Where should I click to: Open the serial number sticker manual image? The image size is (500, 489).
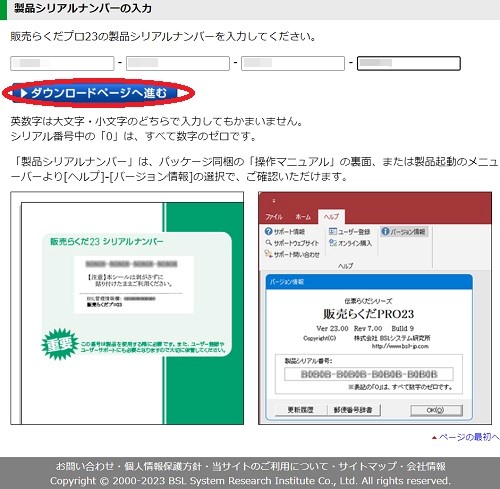click(127, 308)
